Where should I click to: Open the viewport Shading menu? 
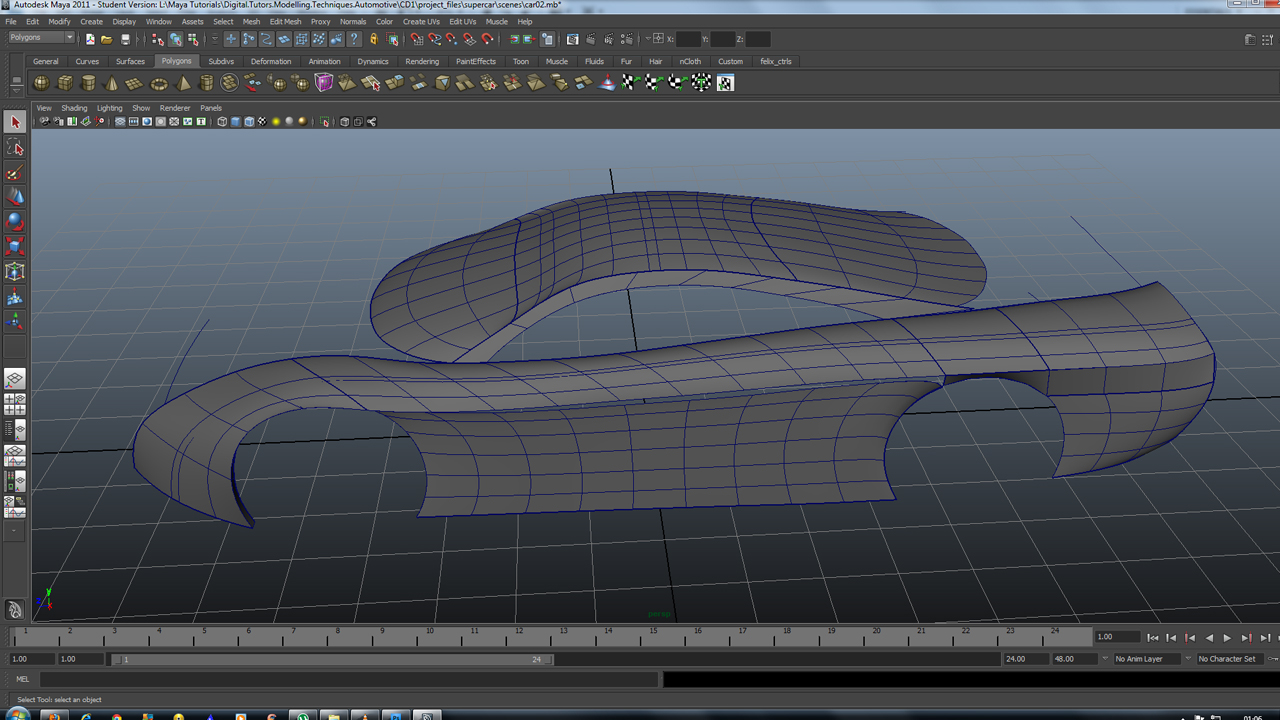(74, 108)
